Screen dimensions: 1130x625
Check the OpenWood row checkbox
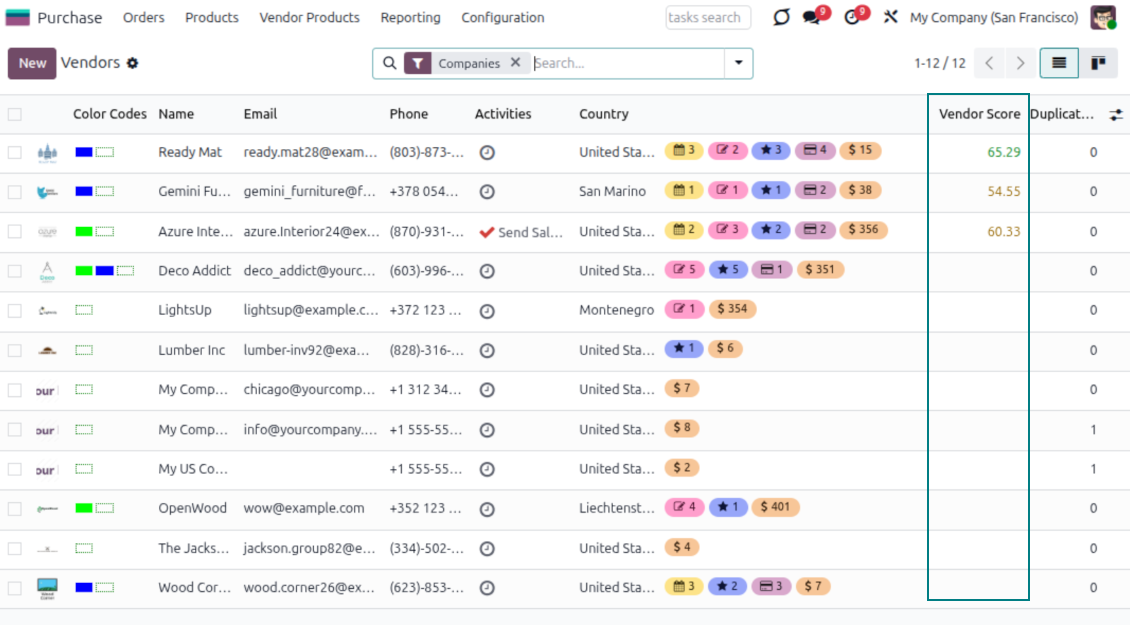15,508
